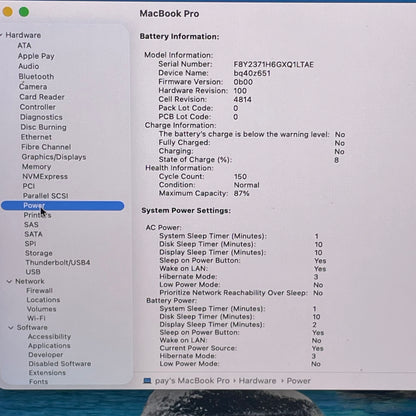416x416 pixels.
Task: Open Fibre Channel entry
Action: point(46,147)
